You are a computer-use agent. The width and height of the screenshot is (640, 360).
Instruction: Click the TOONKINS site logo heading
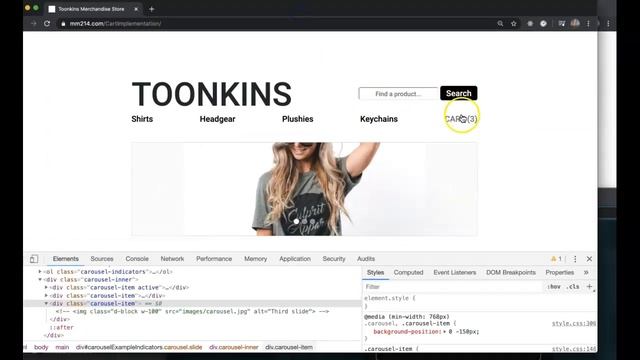[211, 94]
